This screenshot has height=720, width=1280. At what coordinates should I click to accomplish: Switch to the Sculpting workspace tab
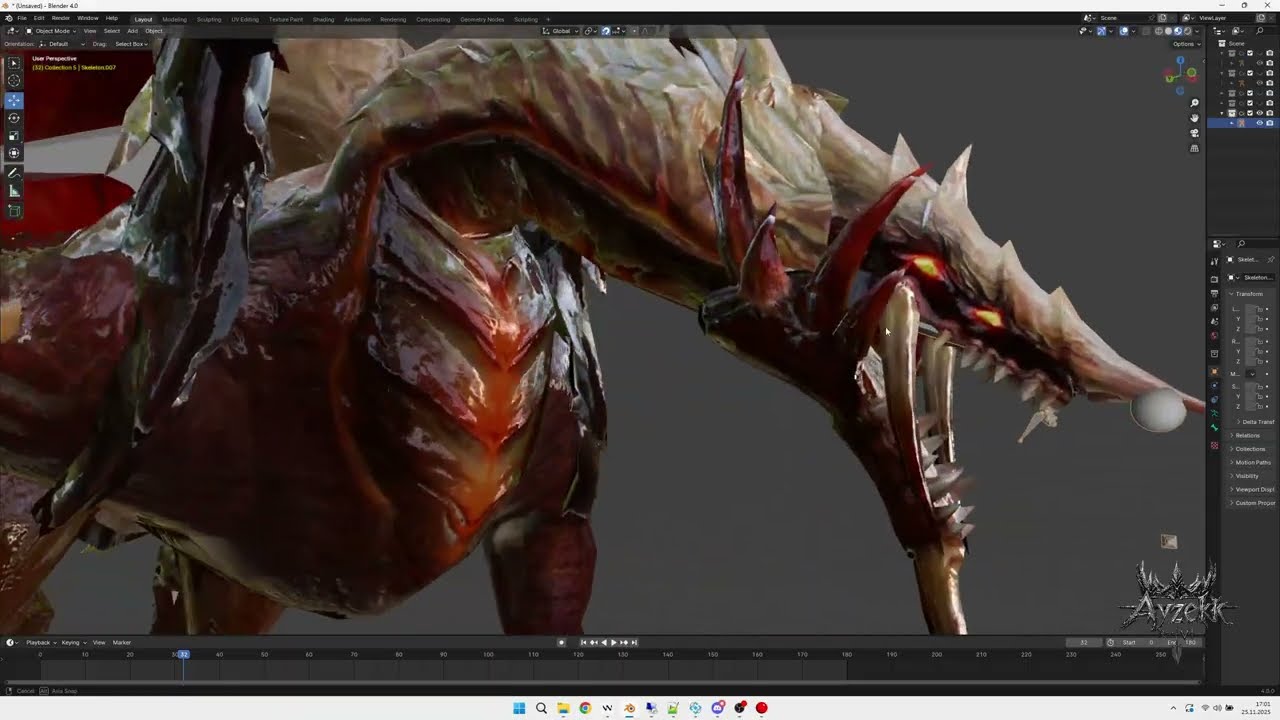click(209, 19)
